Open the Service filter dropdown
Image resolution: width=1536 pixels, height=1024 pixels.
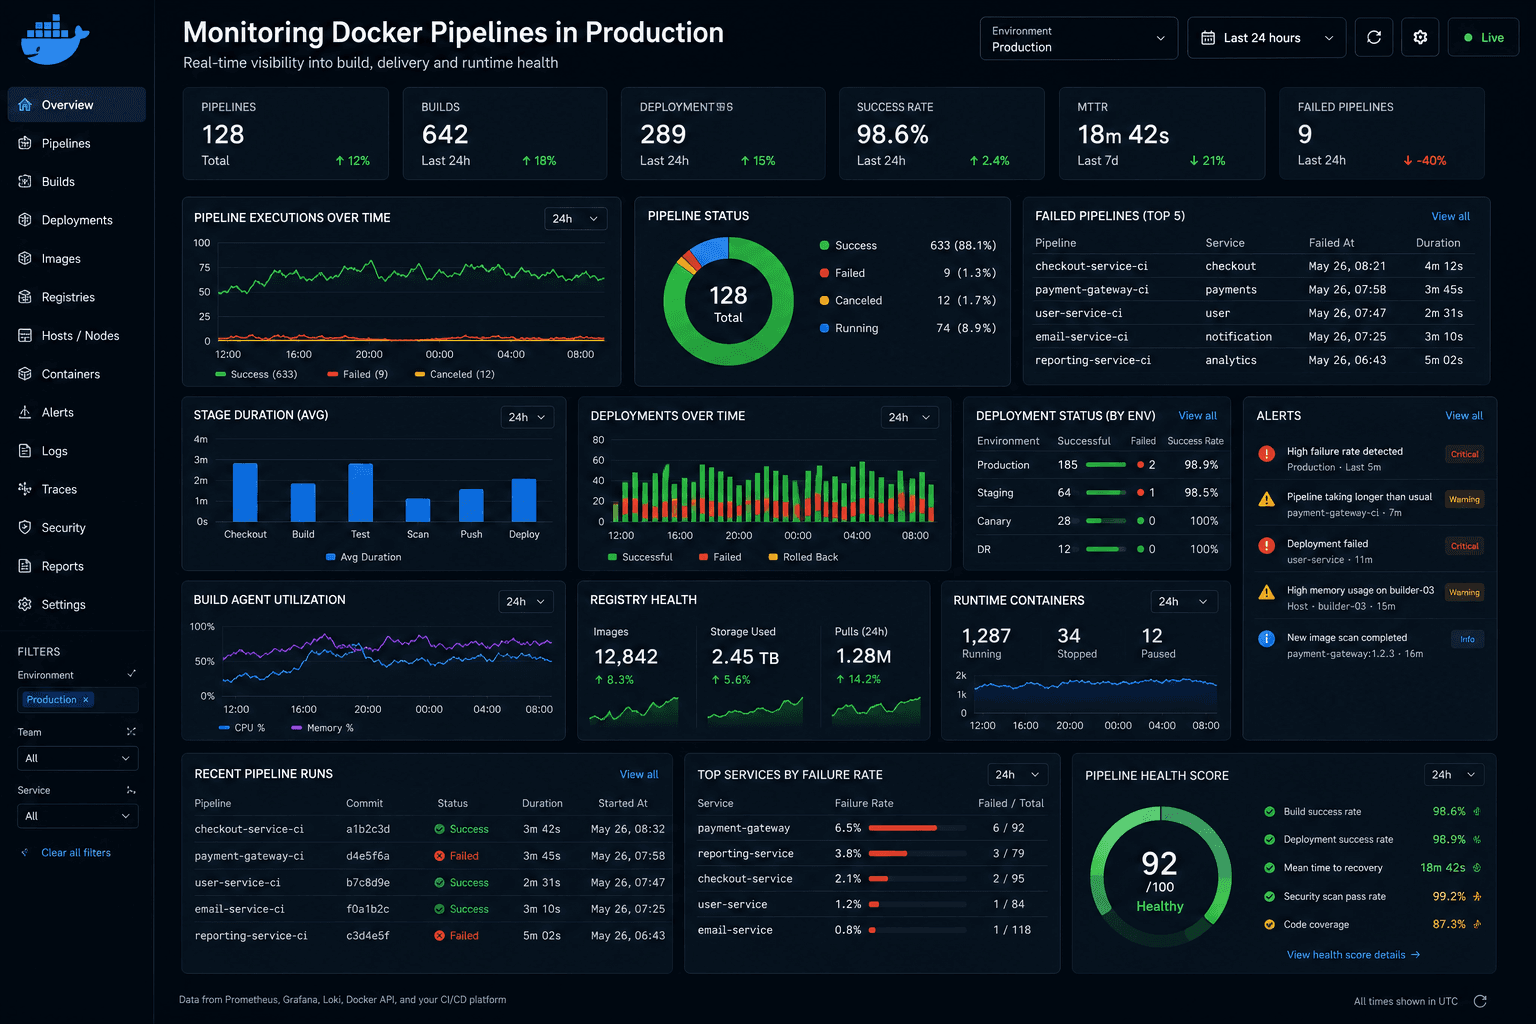(78, 816)
